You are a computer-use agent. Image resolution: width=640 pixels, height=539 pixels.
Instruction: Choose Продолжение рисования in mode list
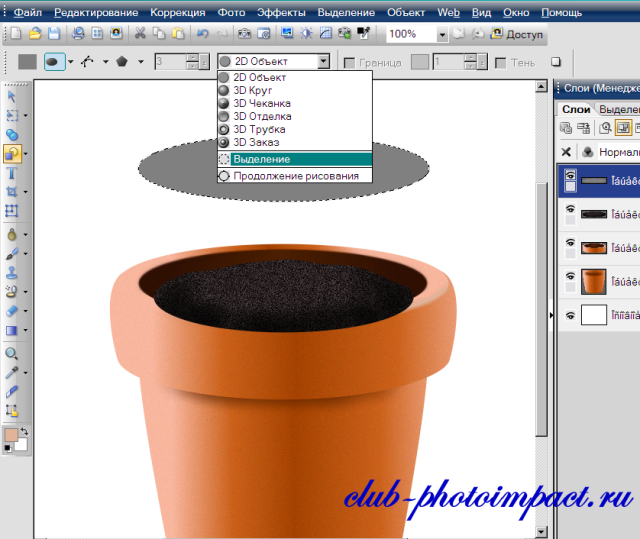click(295, 176)
